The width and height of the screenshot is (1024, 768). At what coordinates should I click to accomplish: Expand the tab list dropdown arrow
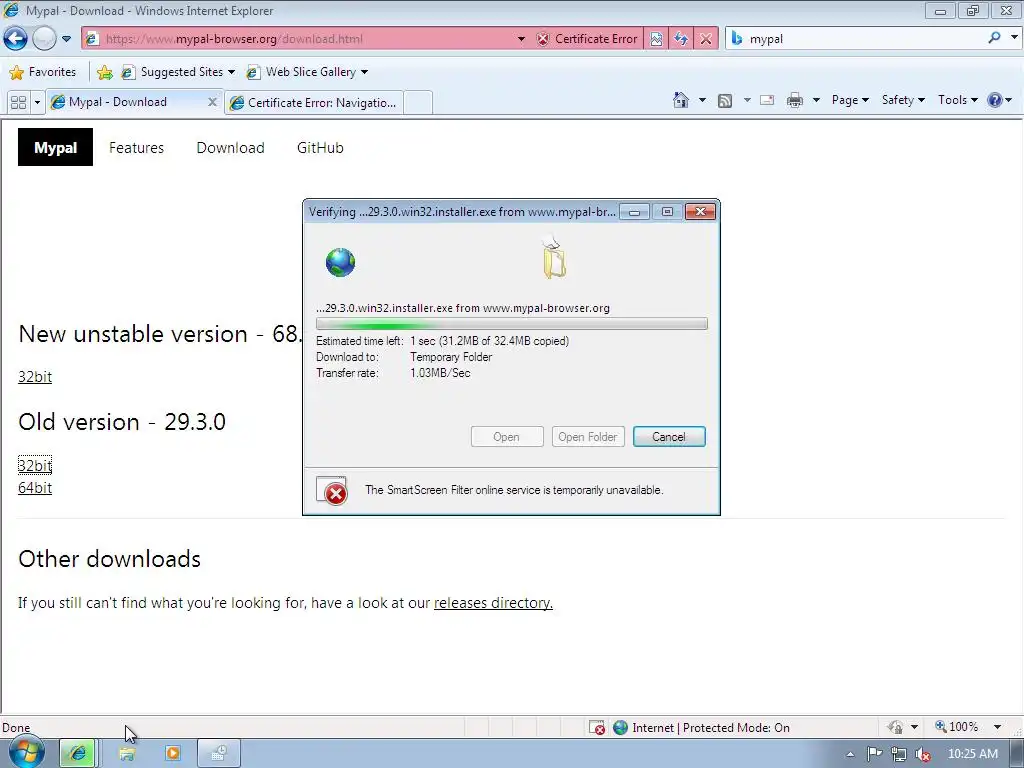37,103
